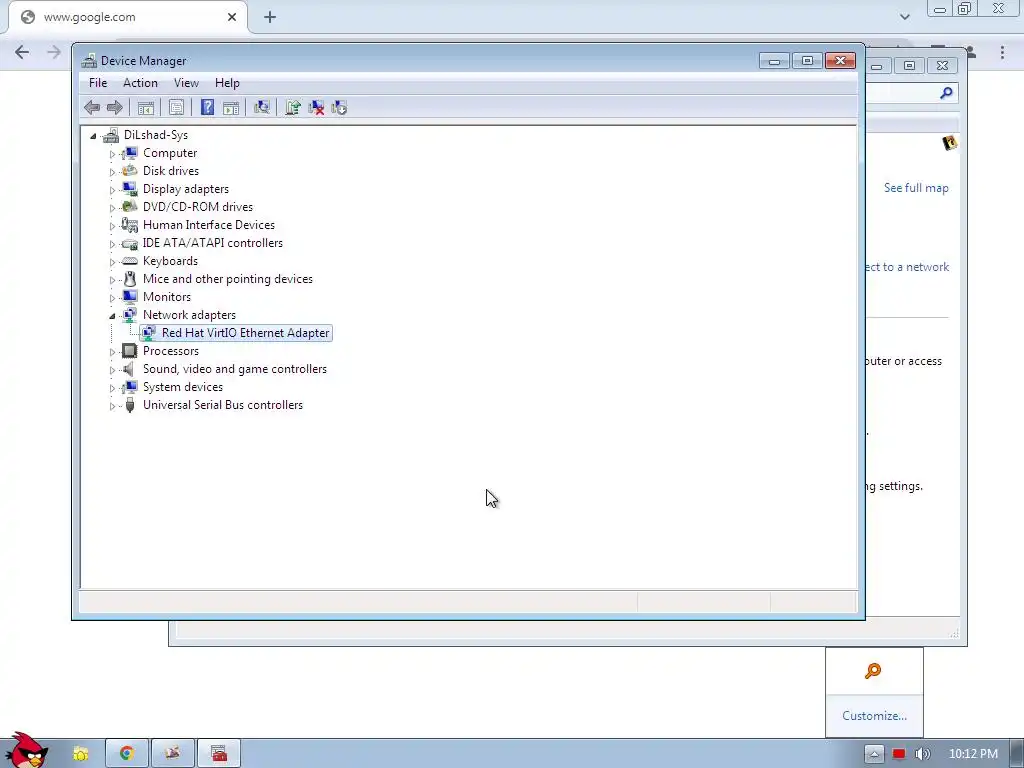This screenshot has width=1024, height=768.
Task: Click the red toolbox taskbar icon
Action: (219, 754)
